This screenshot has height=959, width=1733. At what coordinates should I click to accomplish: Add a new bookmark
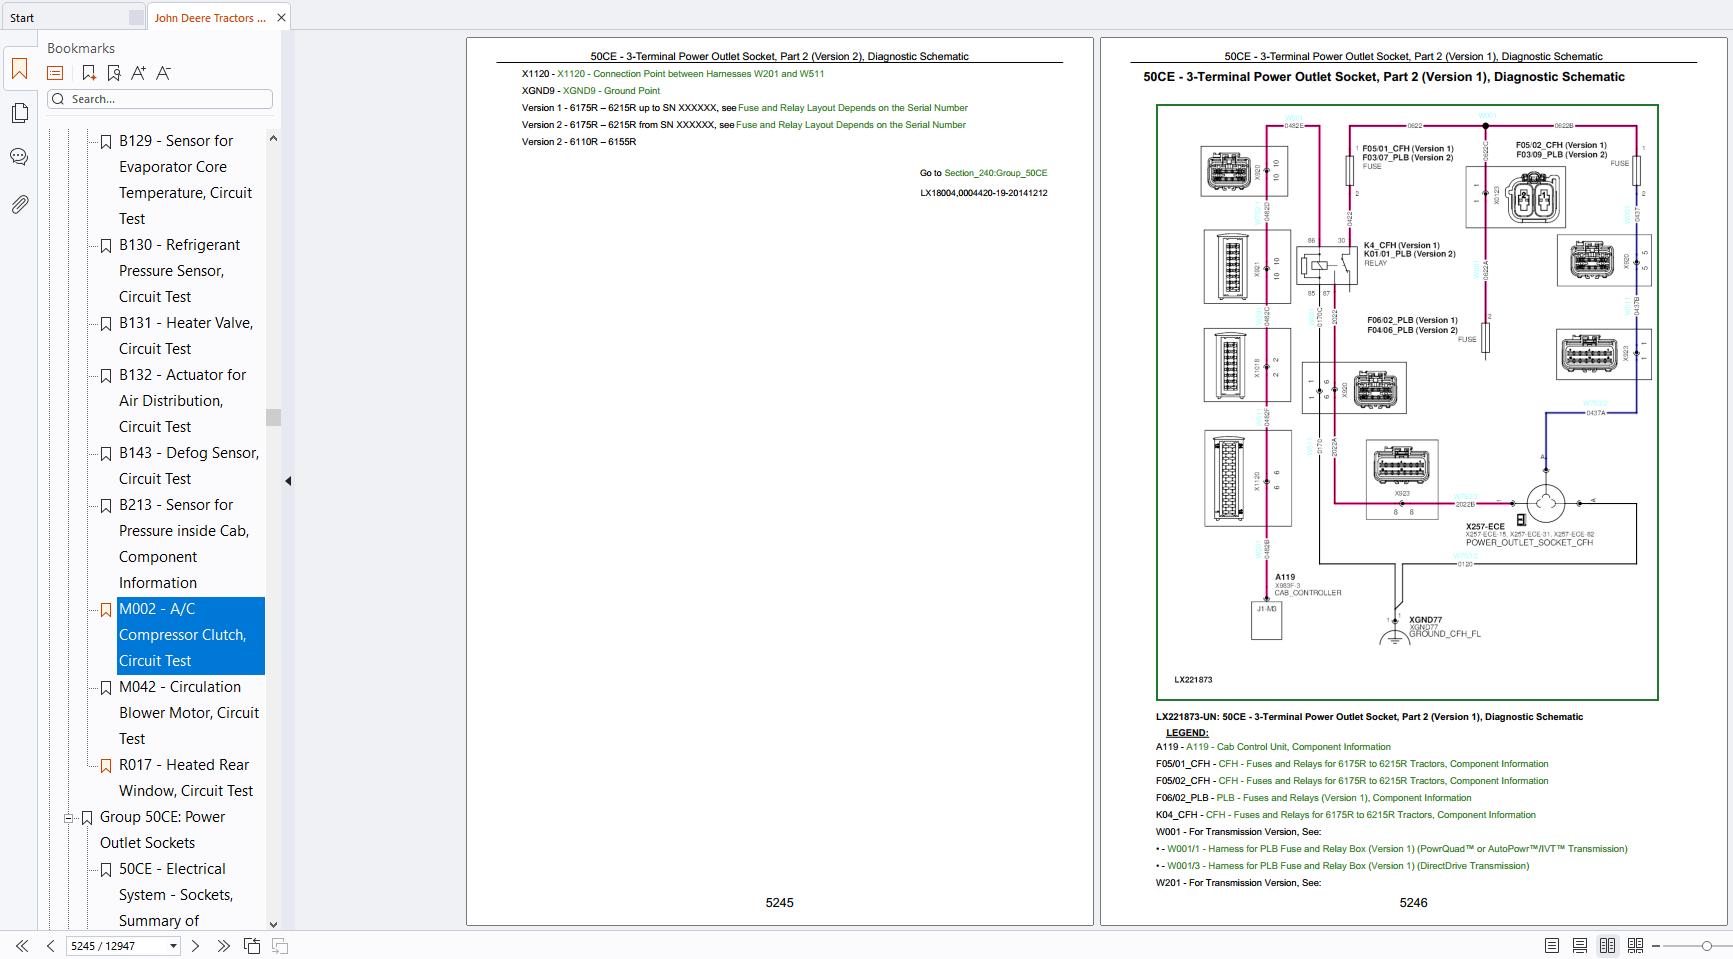click(x=89, y=73)
